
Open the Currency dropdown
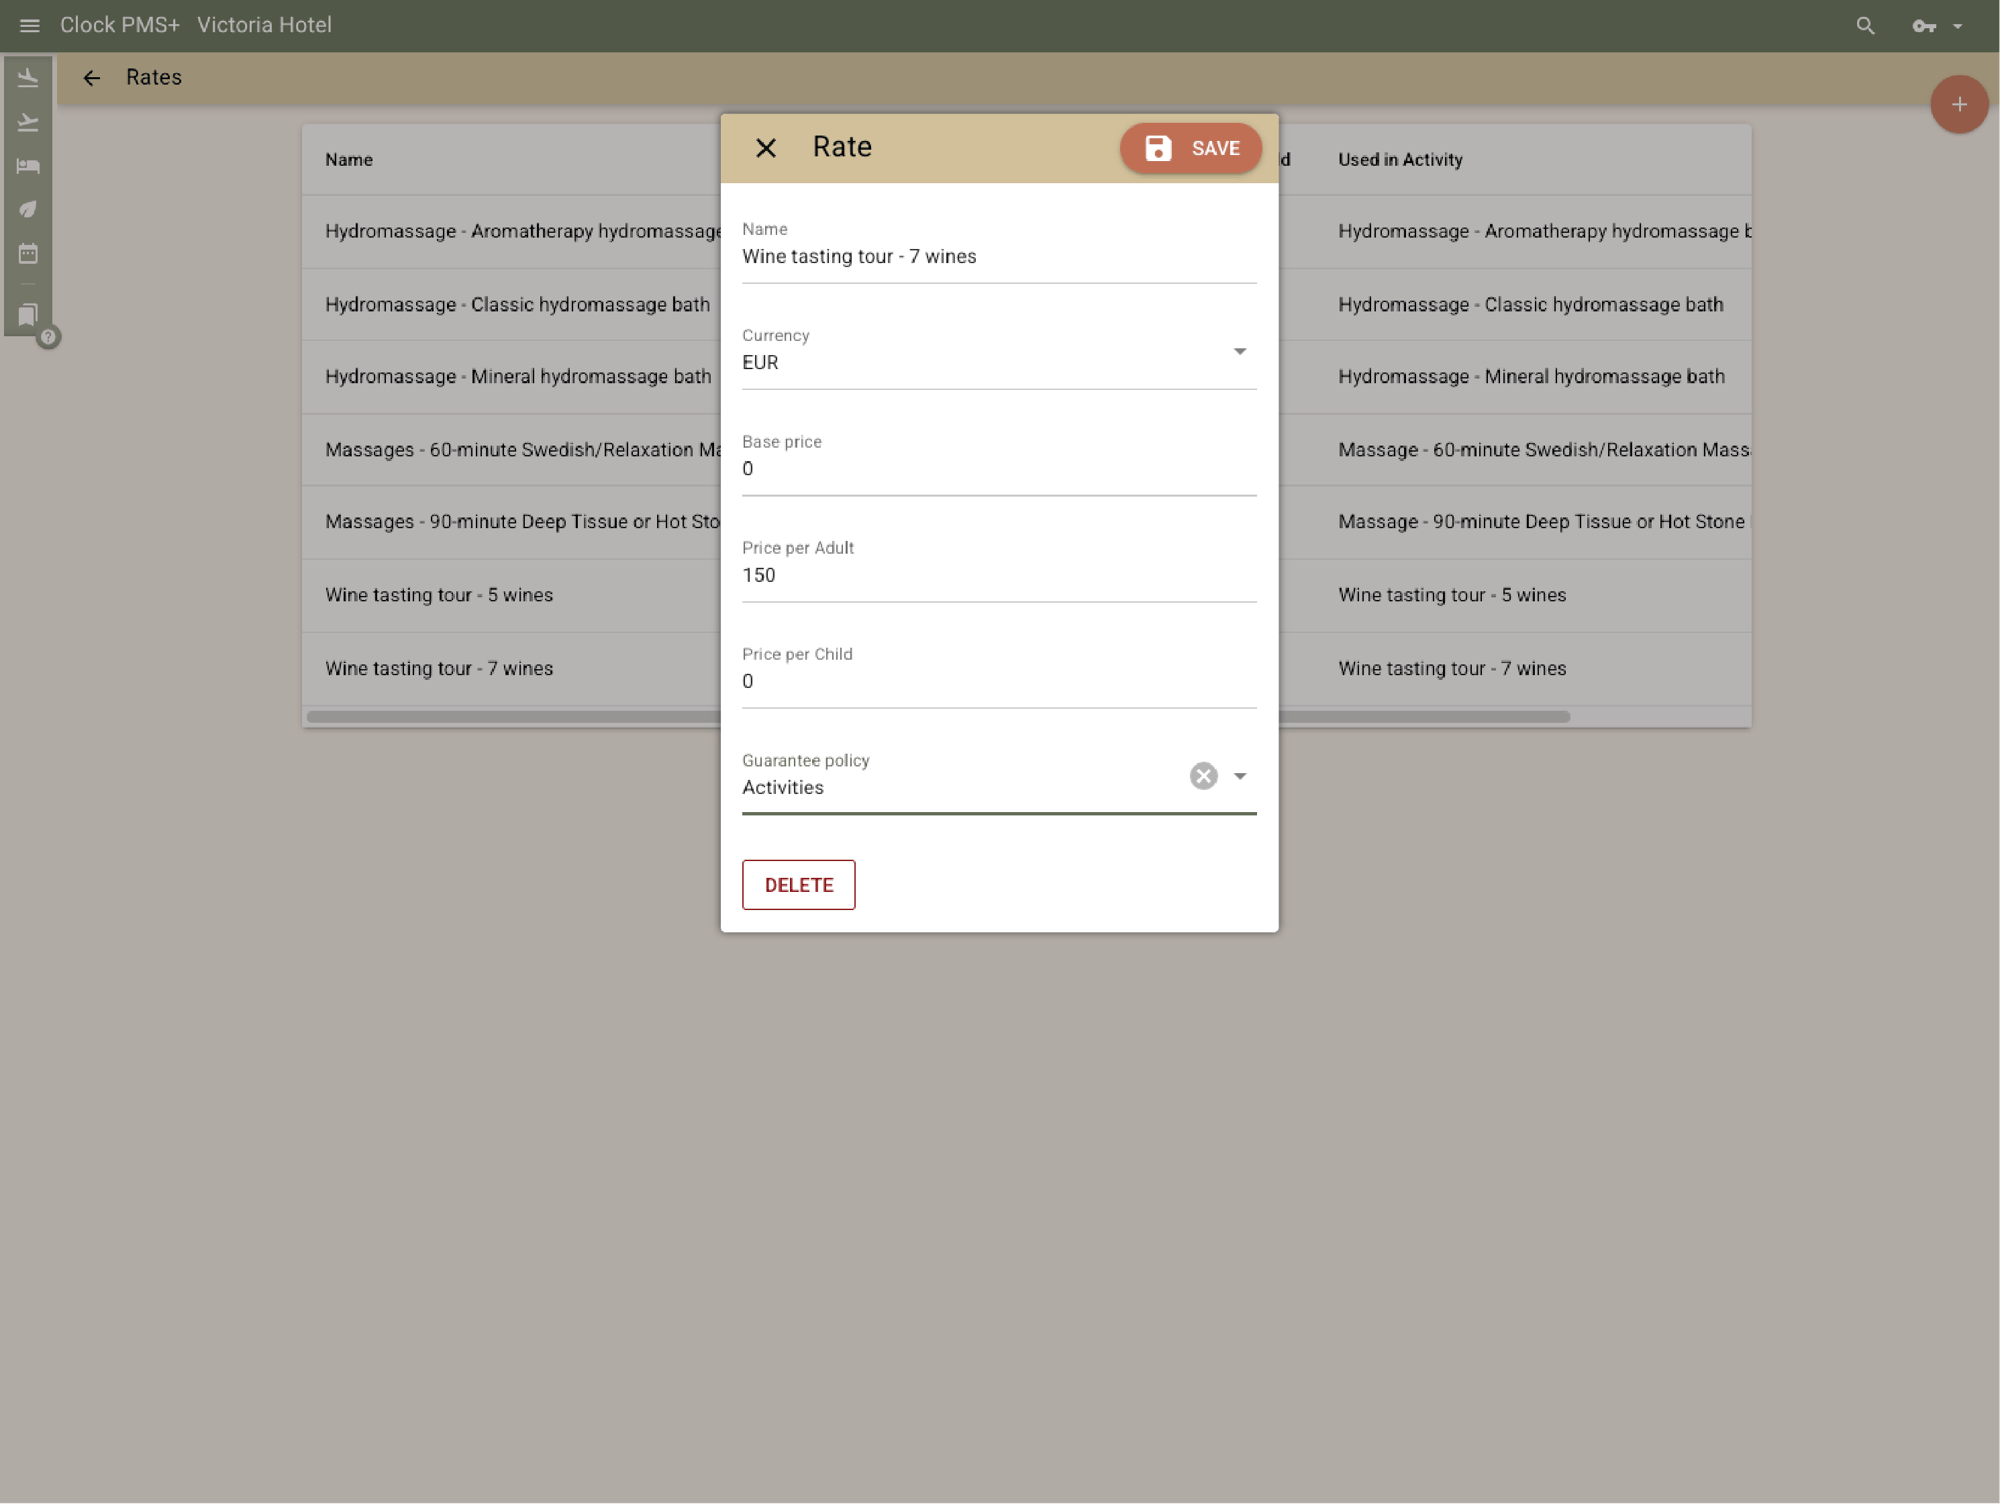pyautogui.click(x=1239, y=351)
